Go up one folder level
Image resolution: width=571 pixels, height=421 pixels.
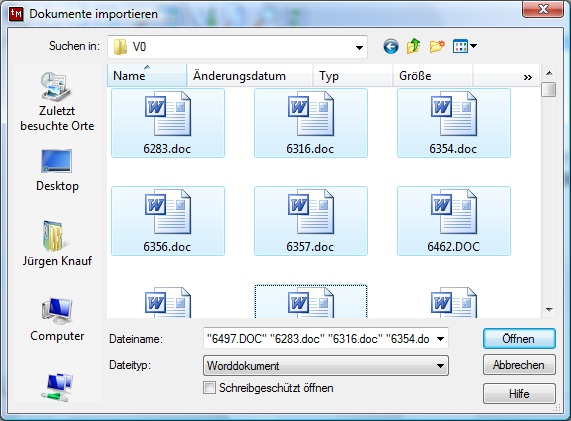[x=414, y=47]
